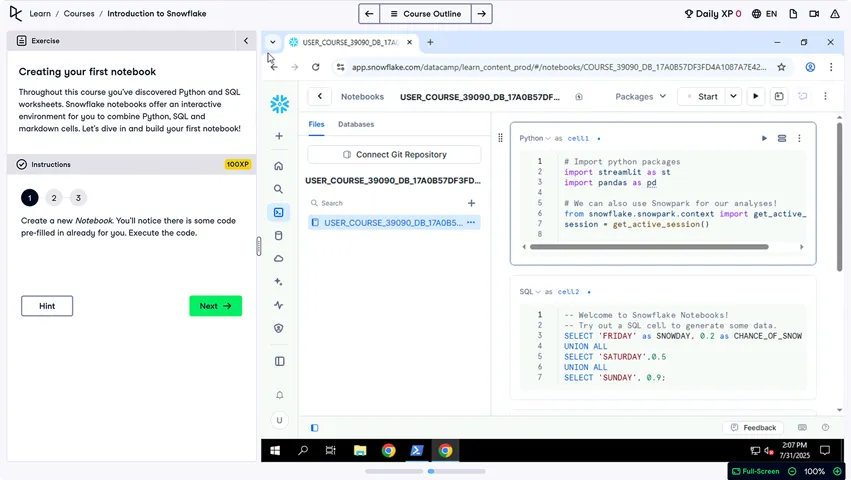Click the keyboard shortcuts icon near Feedback
This screenshot has height=480, width=851.
802,428
